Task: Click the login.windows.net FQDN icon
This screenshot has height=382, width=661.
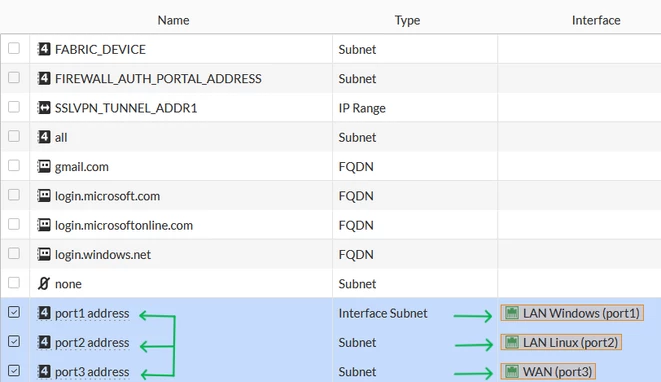Action: [44, 254]
